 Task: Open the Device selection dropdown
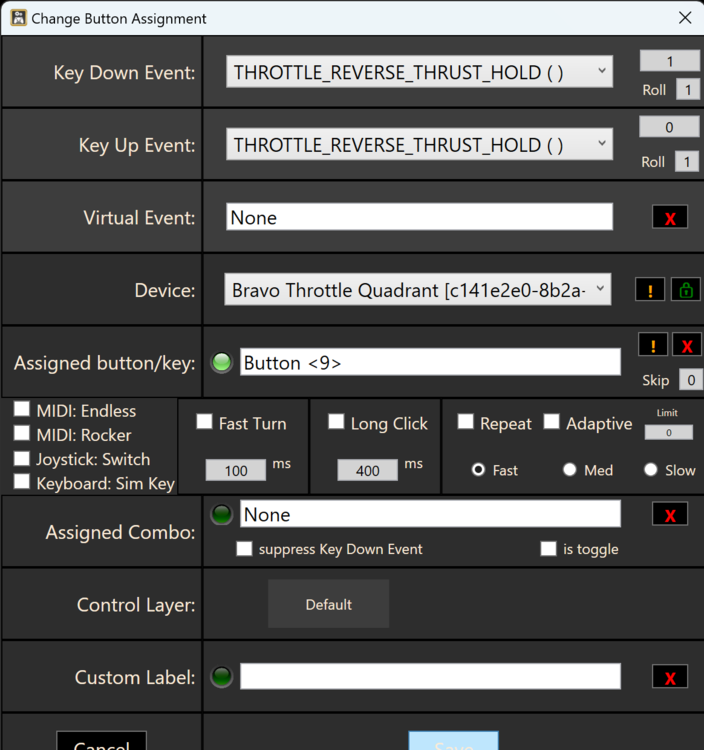[x=417, y=290]
